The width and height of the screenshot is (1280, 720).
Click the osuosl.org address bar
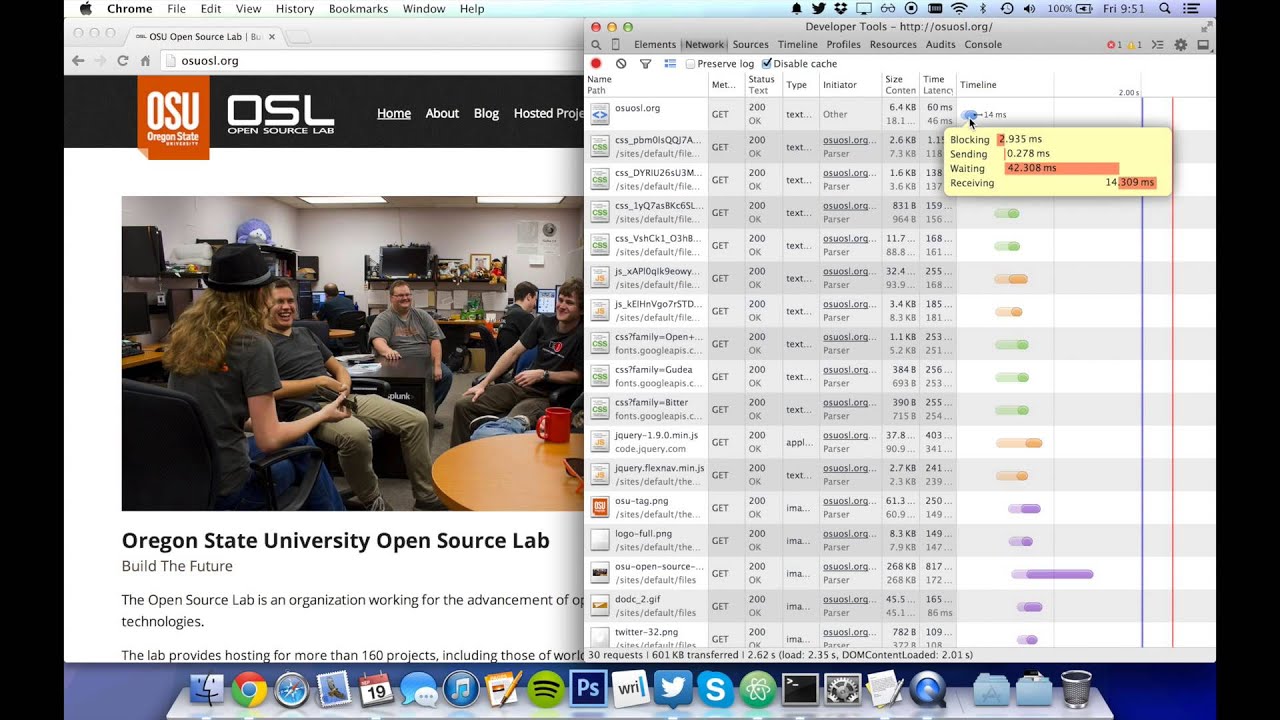[x=370, y=61]
